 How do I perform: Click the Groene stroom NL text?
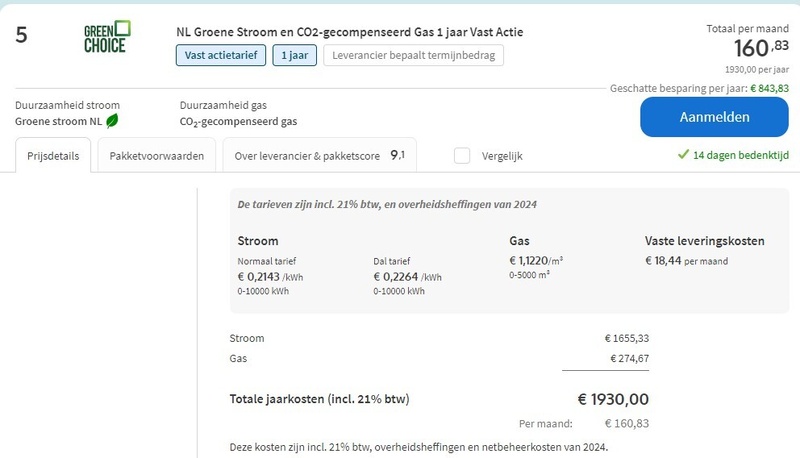coord(58,121)
